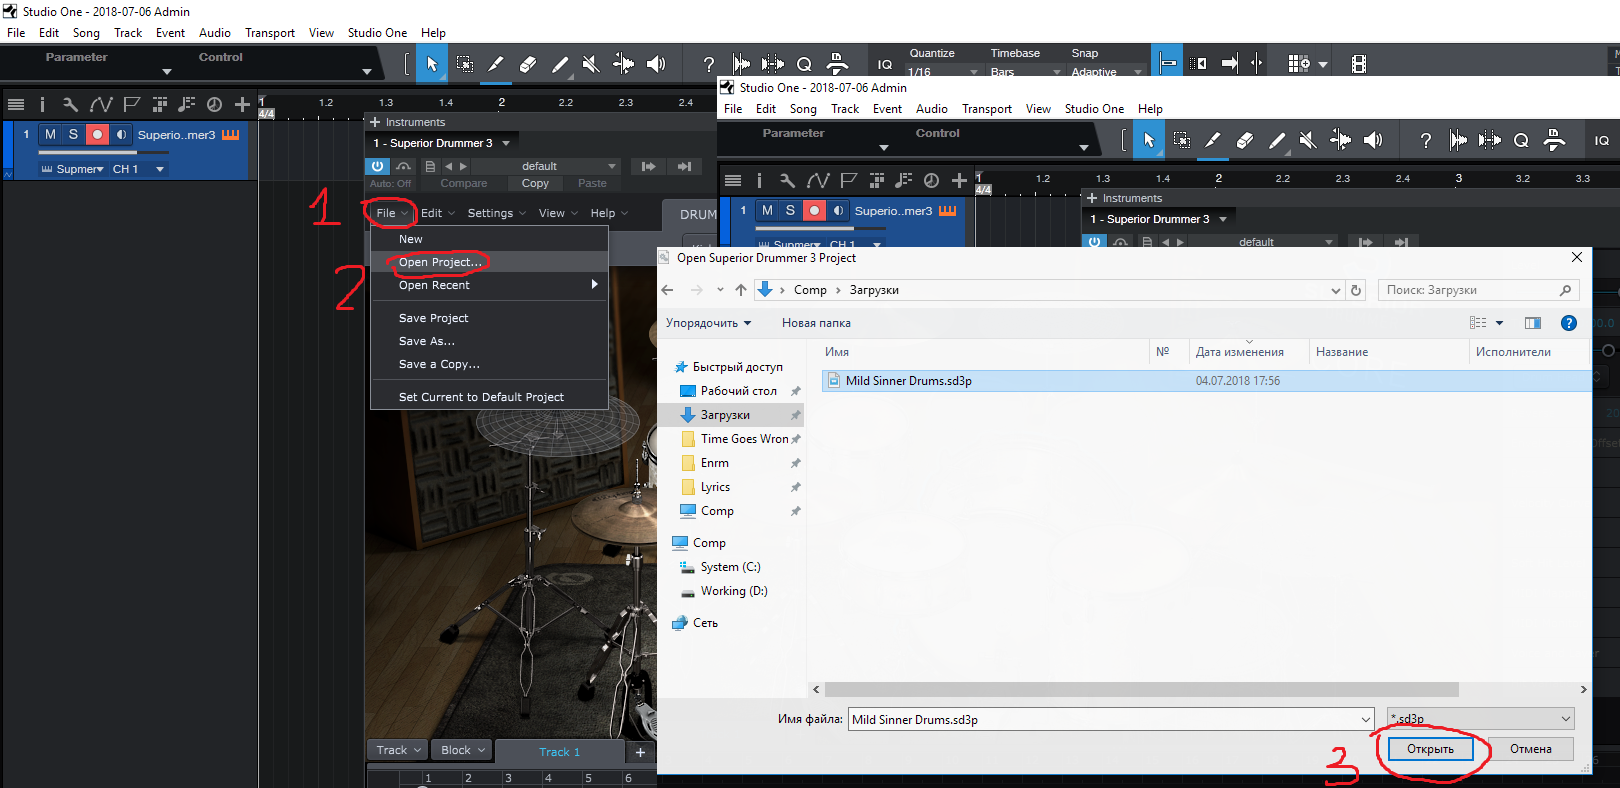1620x788 pixels.
Task: Select Eraser tool in right Studio One window
Action: point(1245,140)
